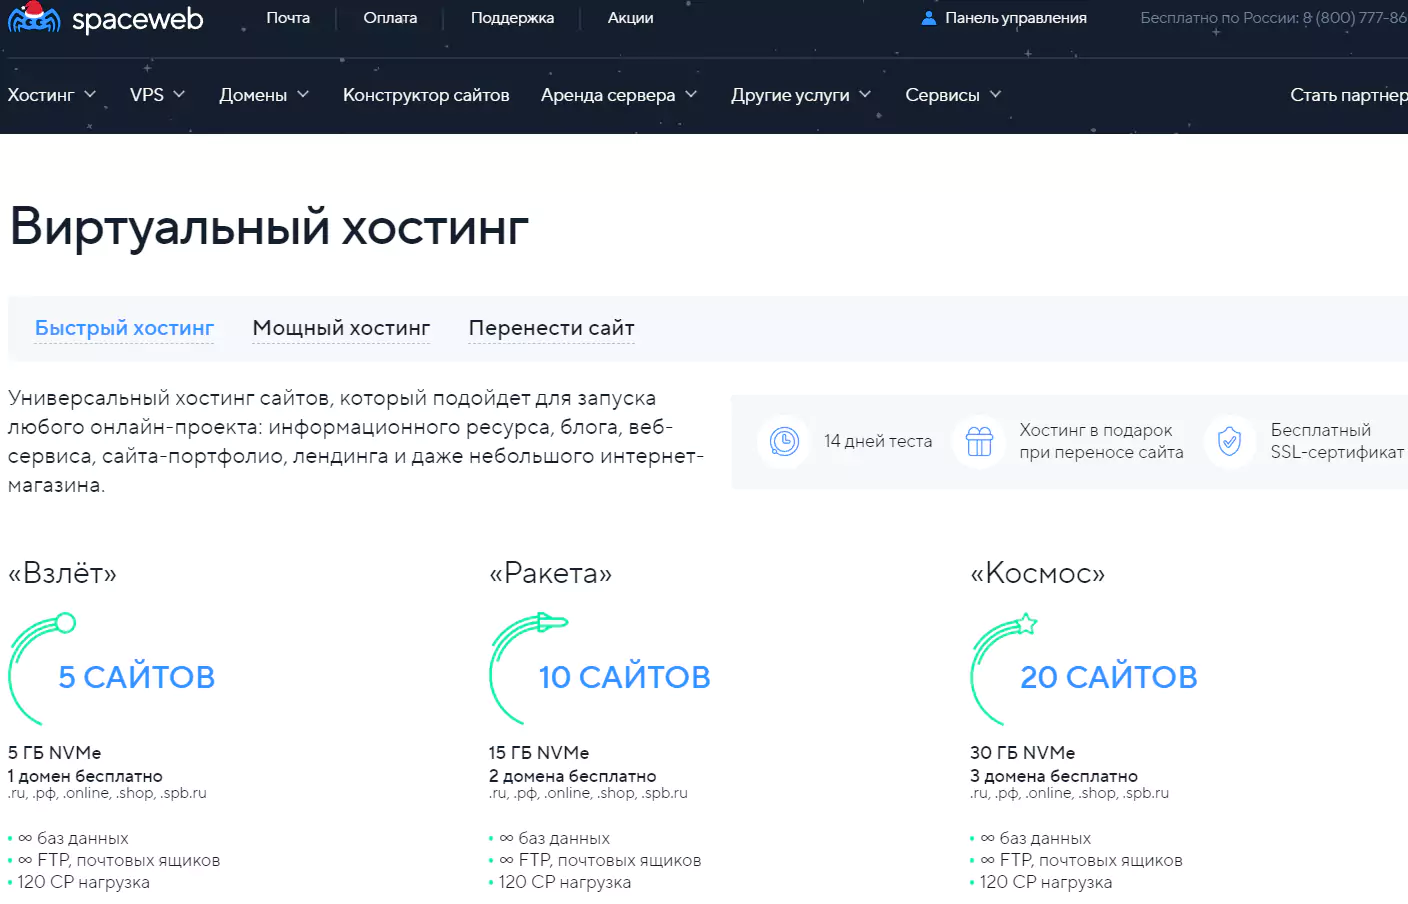
Task: Click the Акции link in top bar
Action: coord(630,18)
